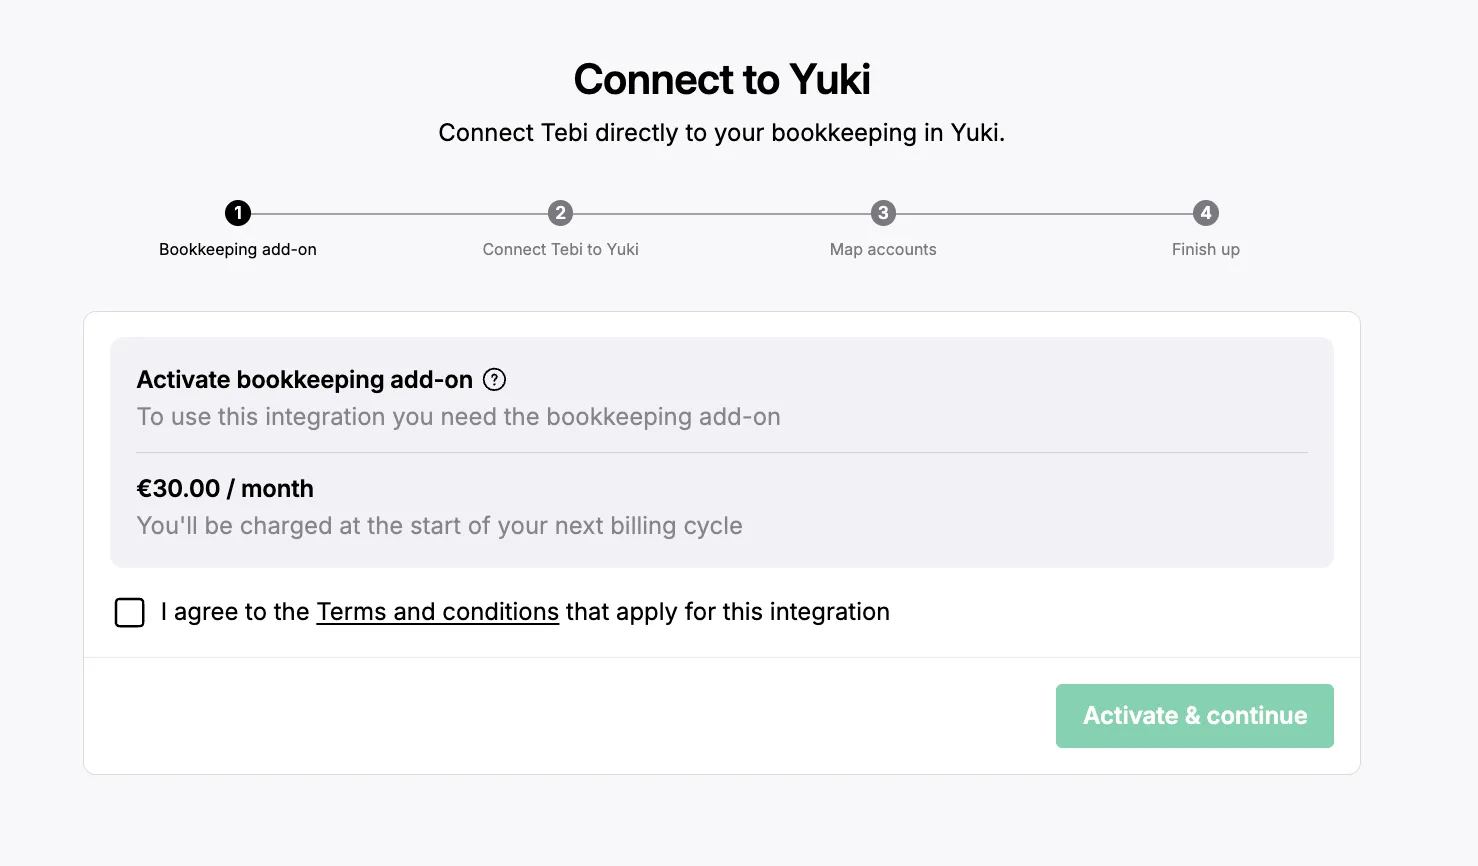Screen dimensions: 1478x866
Task: Click the "Connect Tebi directly" subtitle text
Action: point(721,133)
